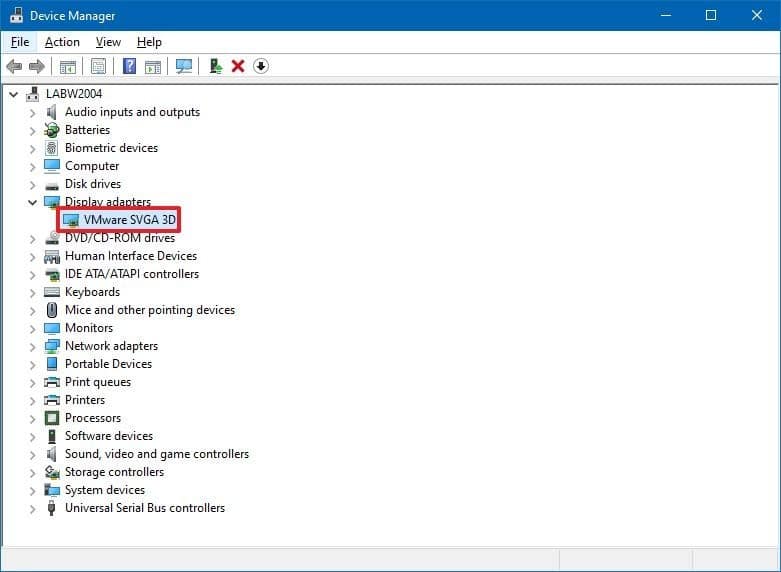Expand the Batteries category
781x572 pixels.
(32, 131)
